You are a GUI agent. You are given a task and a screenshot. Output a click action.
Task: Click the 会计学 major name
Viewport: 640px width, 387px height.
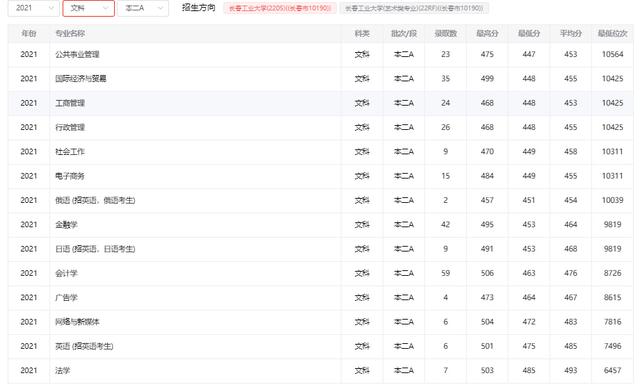tap(66, 273)
